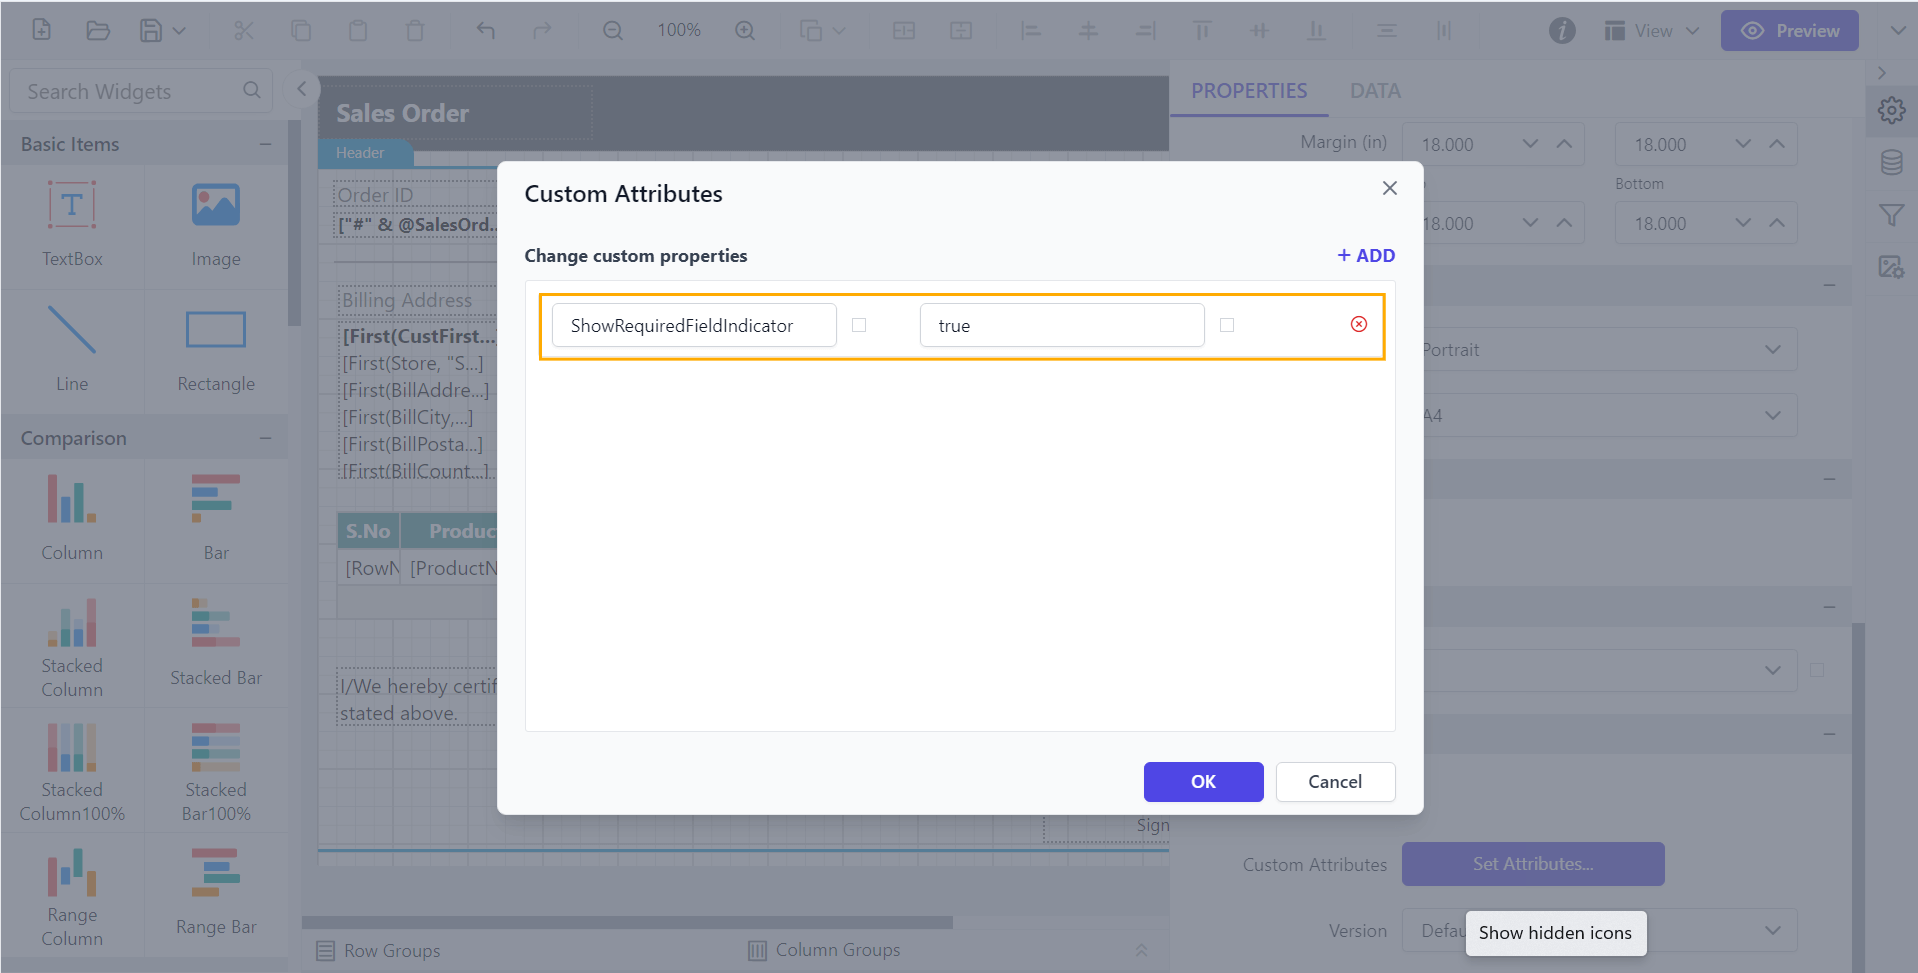Remove the ShowRequiredFieldIndicator row with the red delete icon

pos(1358,324)
